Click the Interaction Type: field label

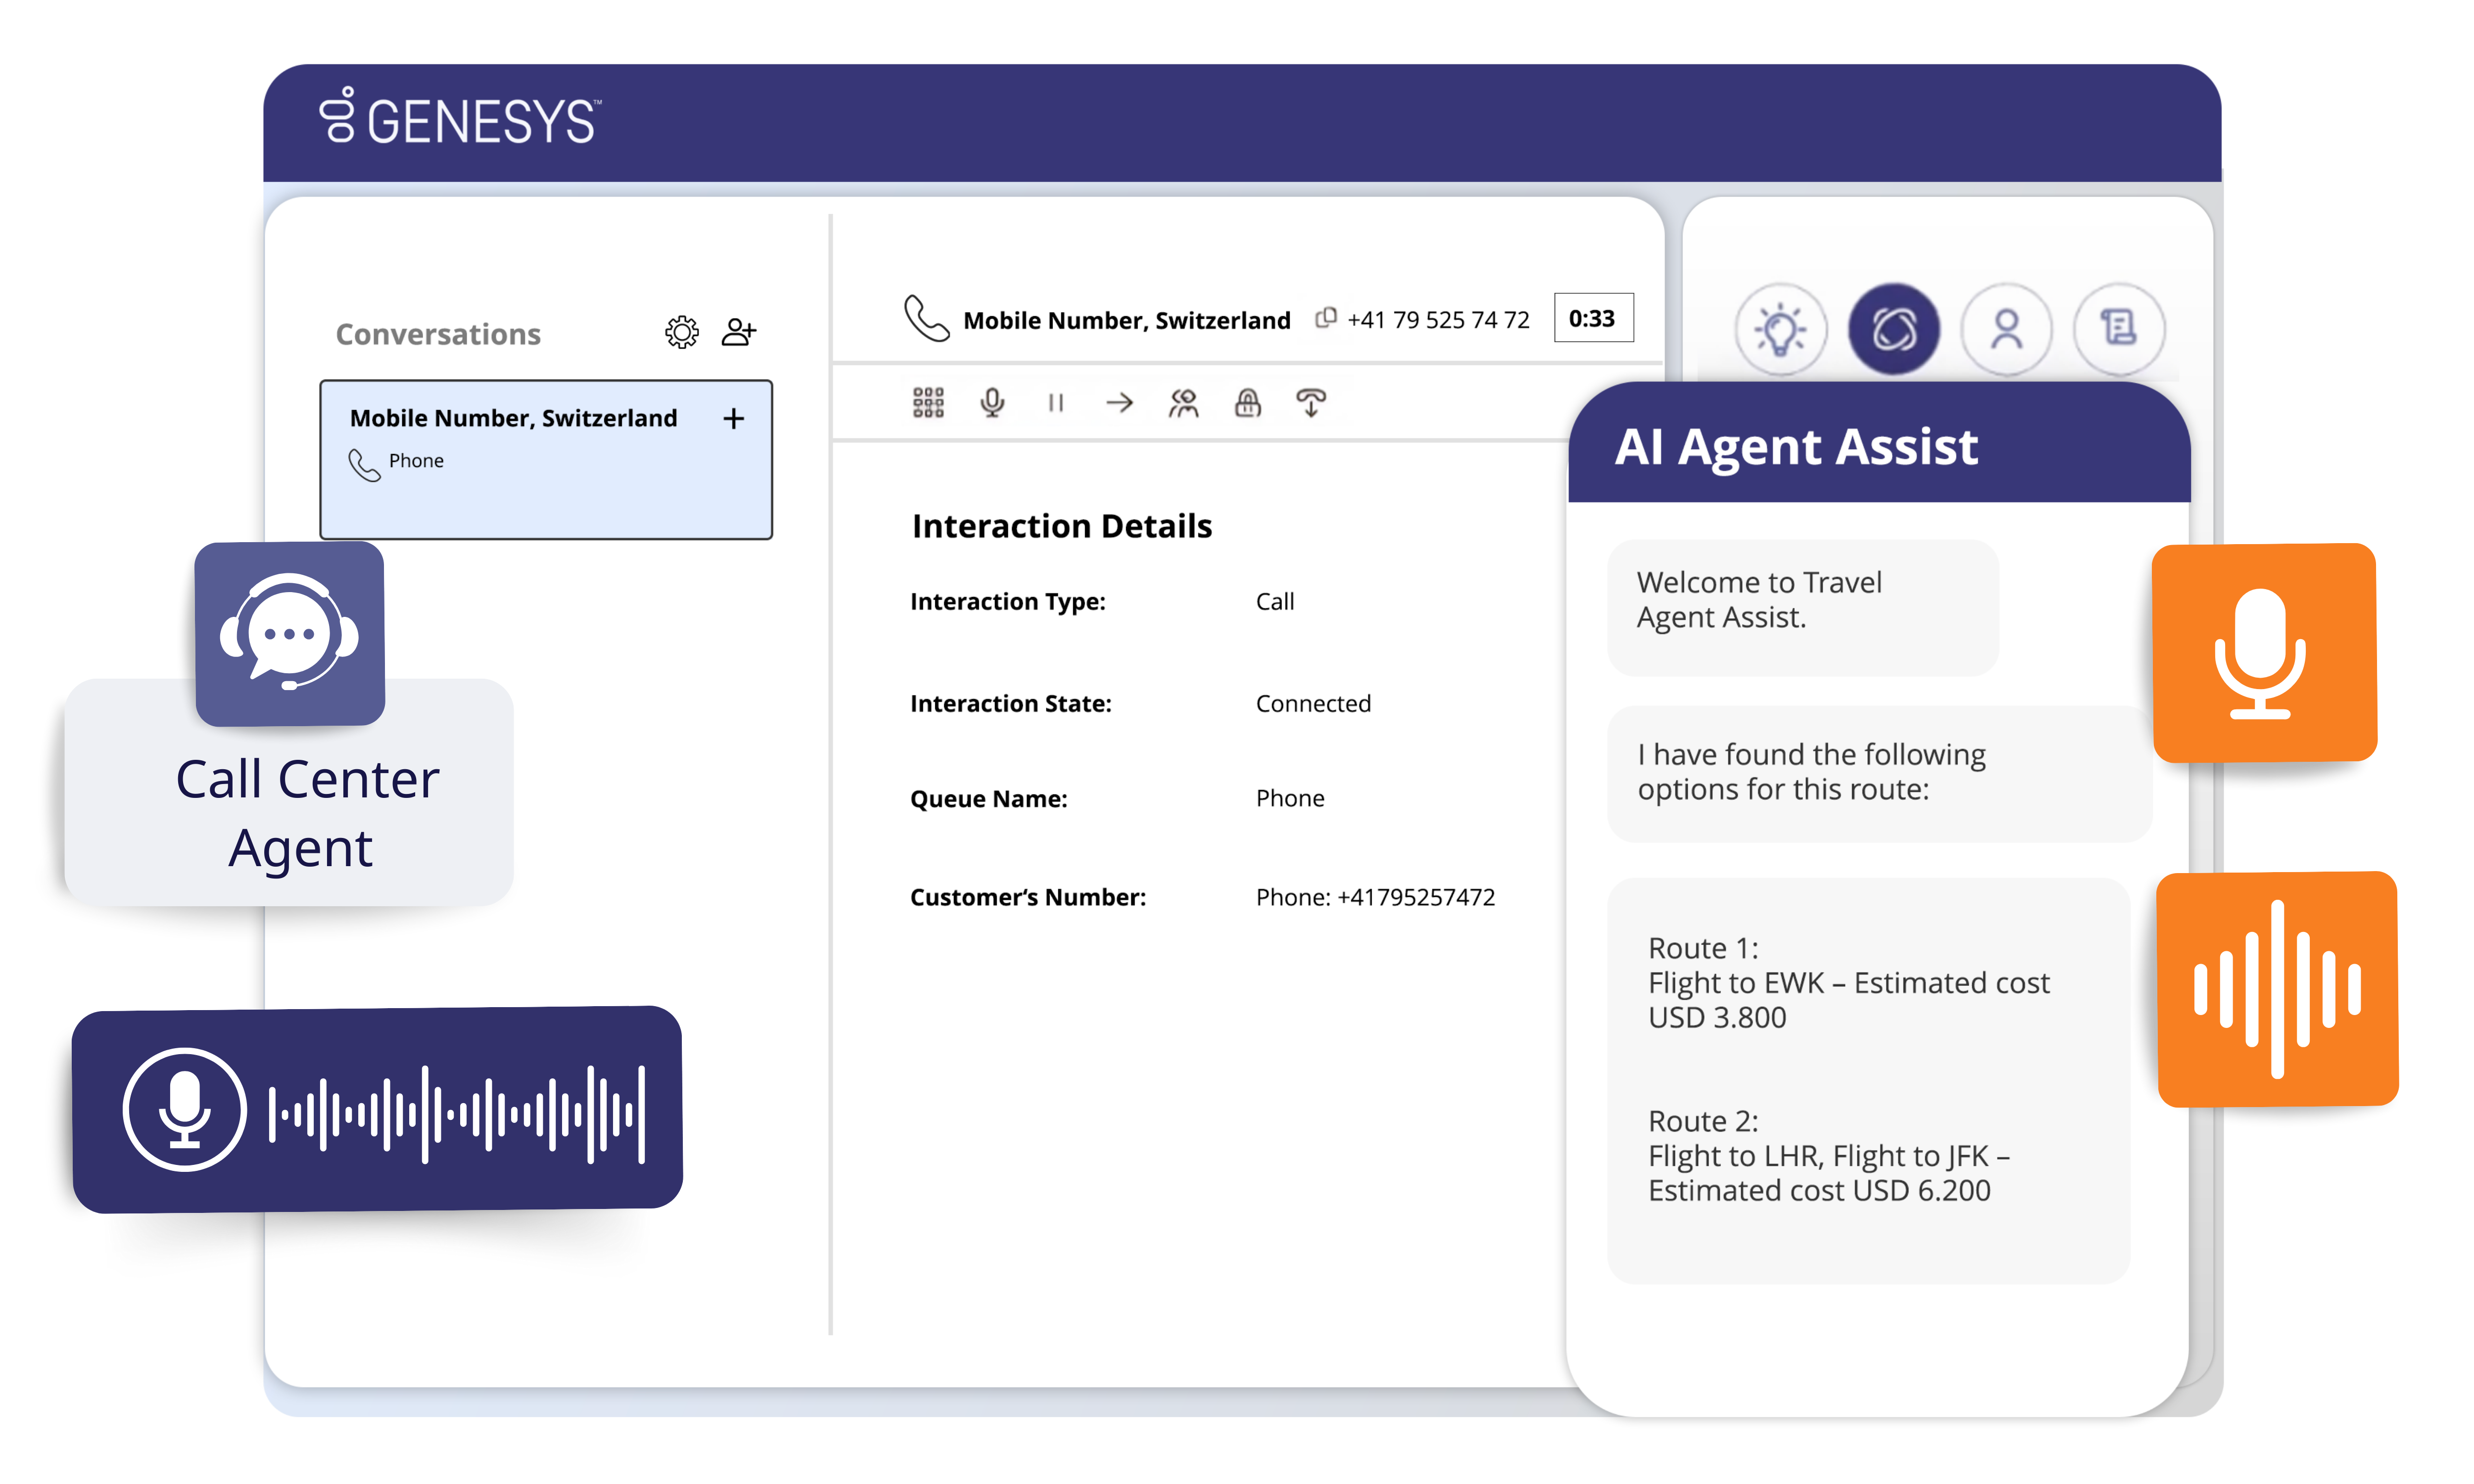(x=1008, y=601)
